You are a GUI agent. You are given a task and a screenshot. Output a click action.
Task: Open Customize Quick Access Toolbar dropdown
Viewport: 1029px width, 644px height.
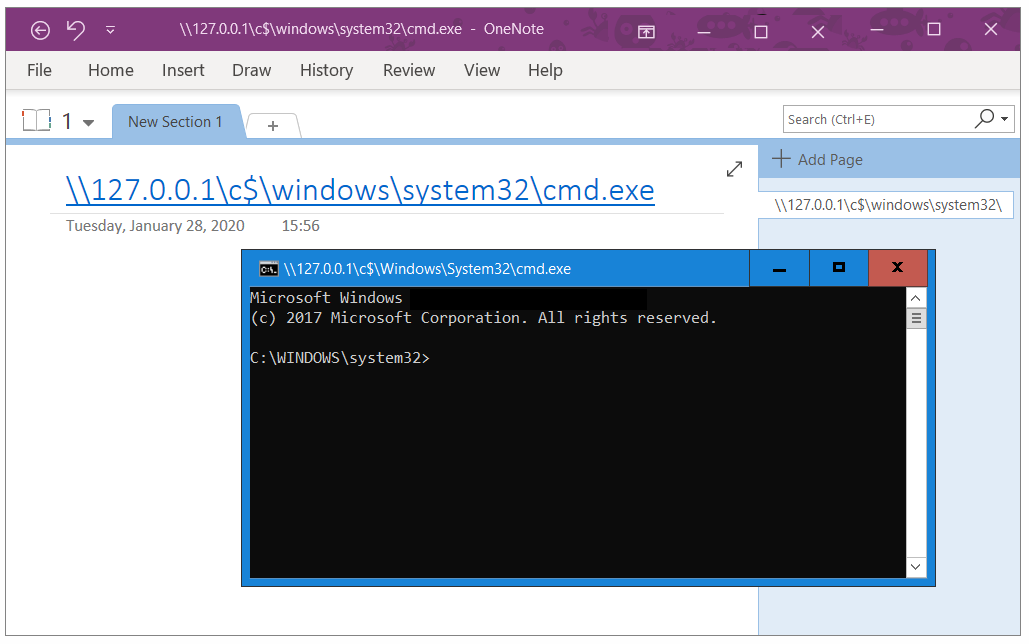(110, 30)
